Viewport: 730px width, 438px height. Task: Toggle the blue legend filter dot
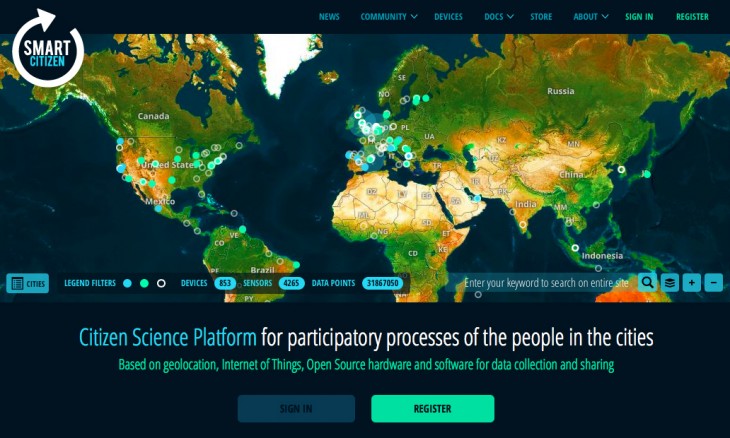127,284
